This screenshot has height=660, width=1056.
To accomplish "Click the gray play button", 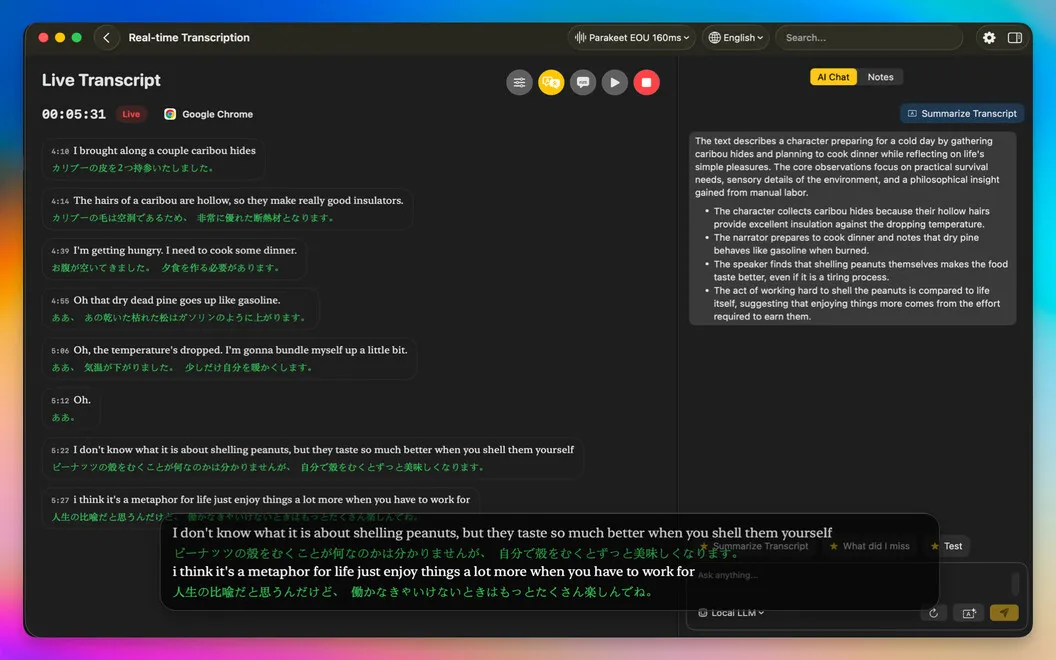I will tap(614, 82).
